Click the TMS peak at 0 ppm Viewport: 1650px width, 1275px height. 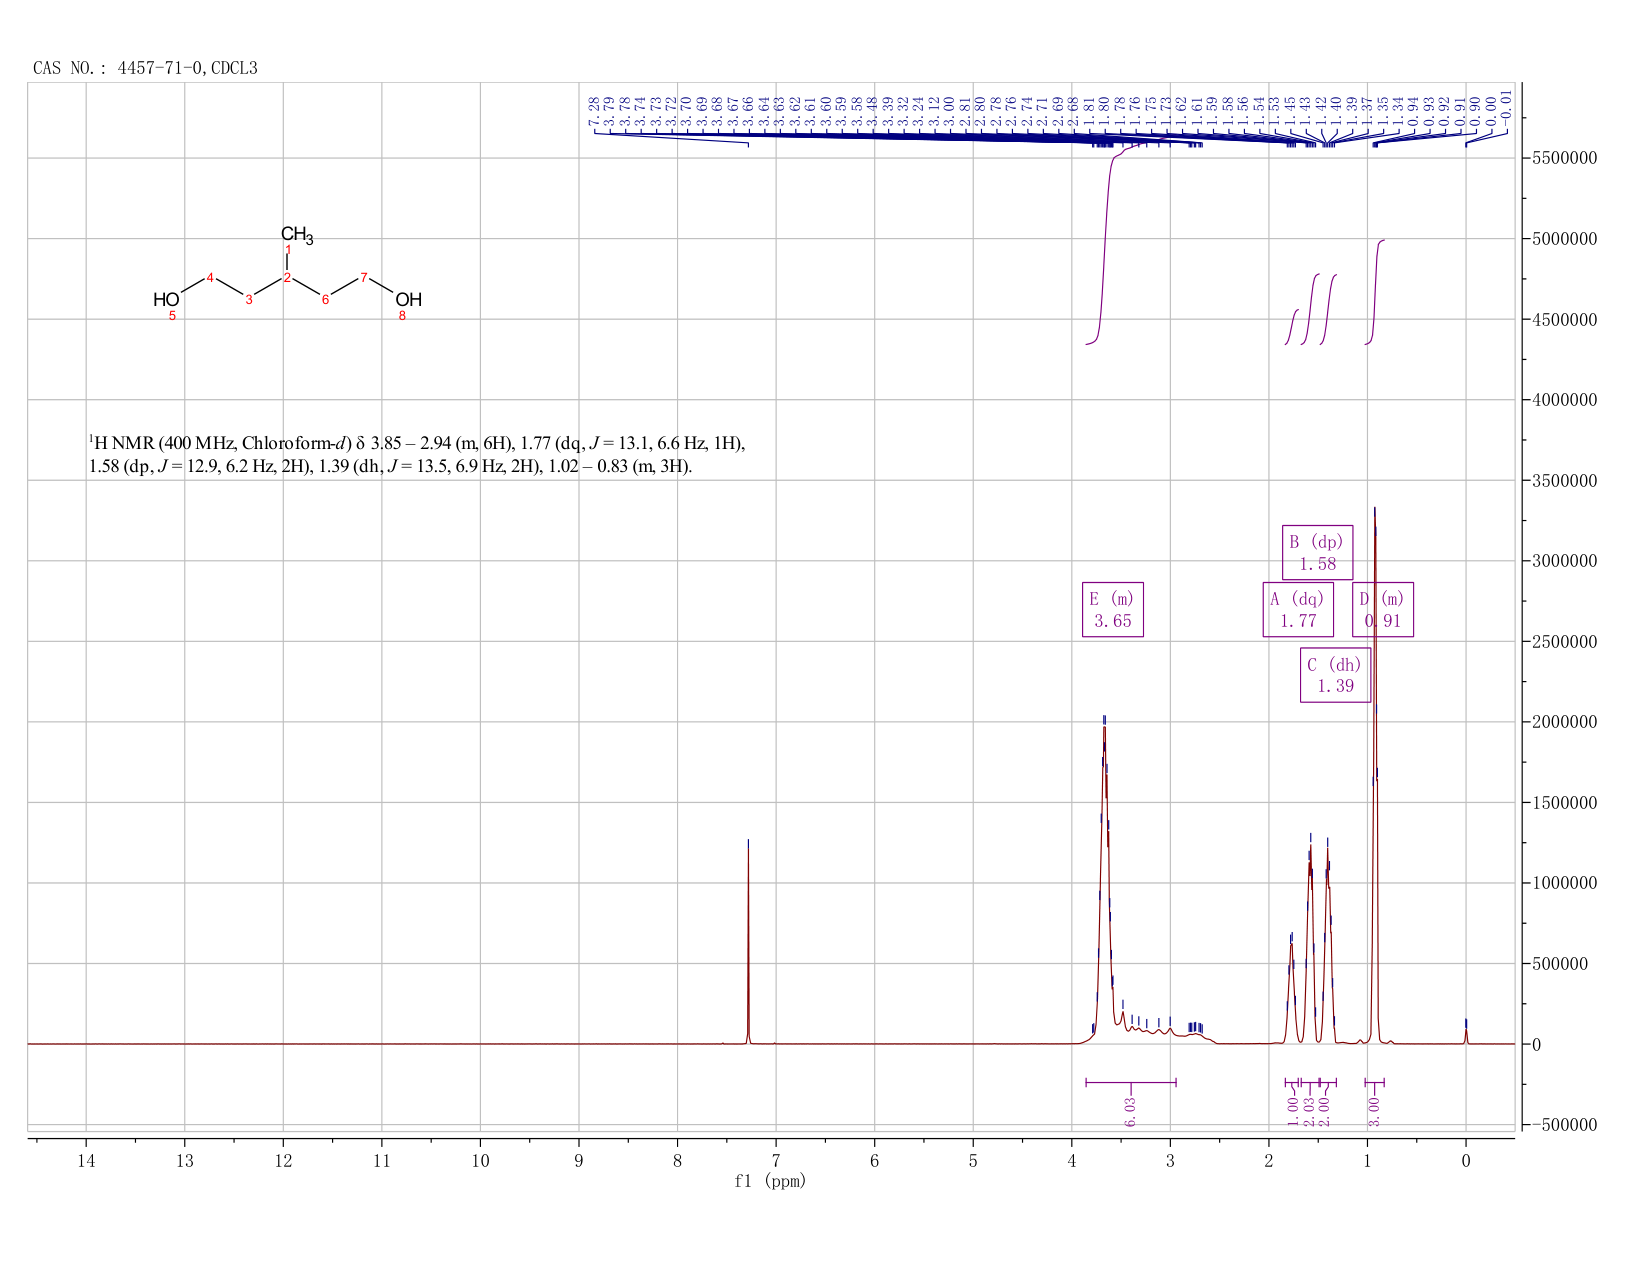point(1466,1032)
